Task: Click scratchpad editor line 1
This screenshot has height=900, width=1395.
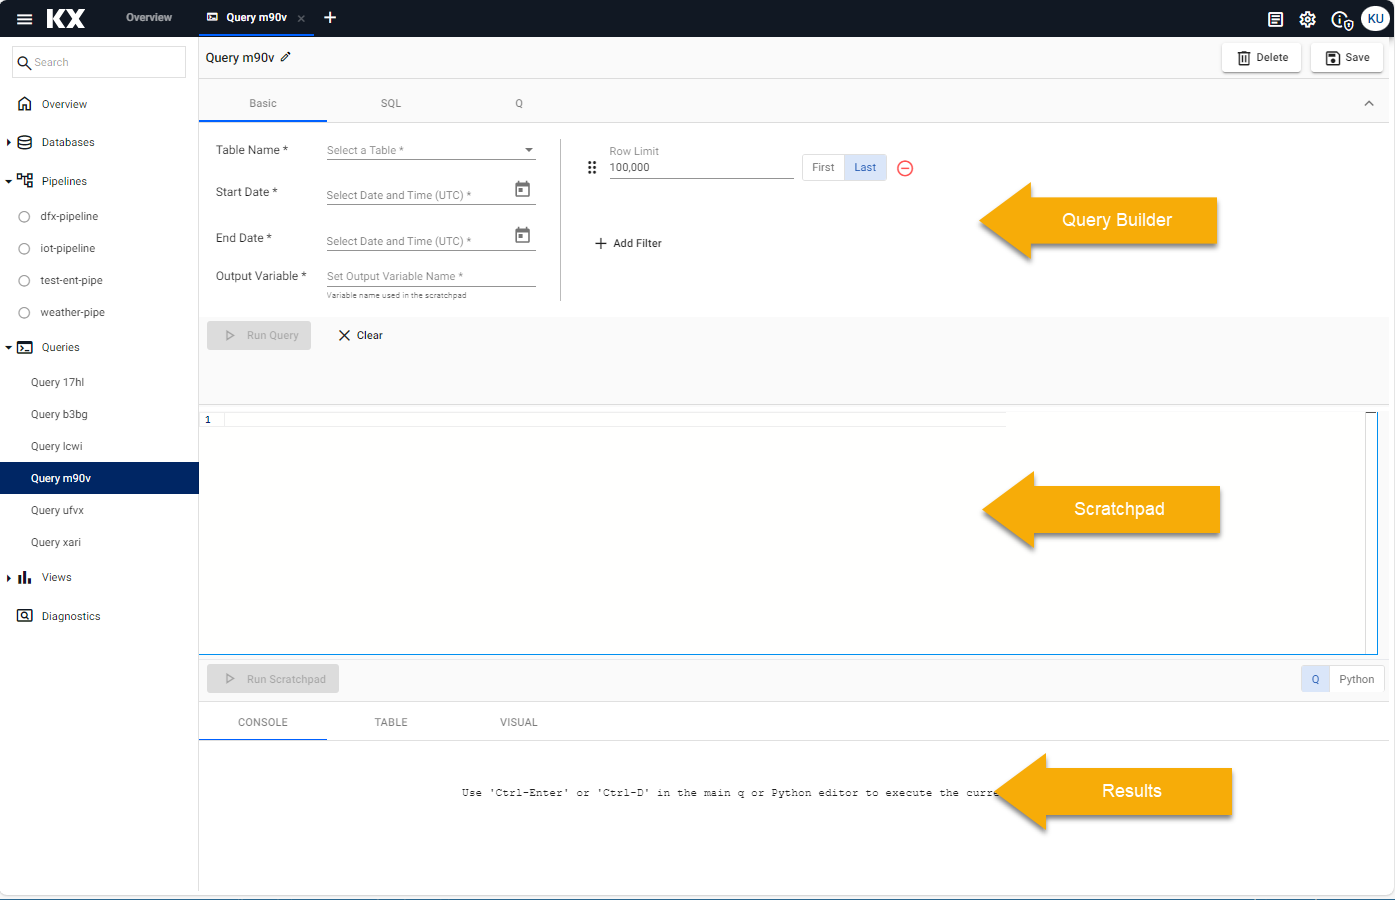Action: [x=615, y=419]
